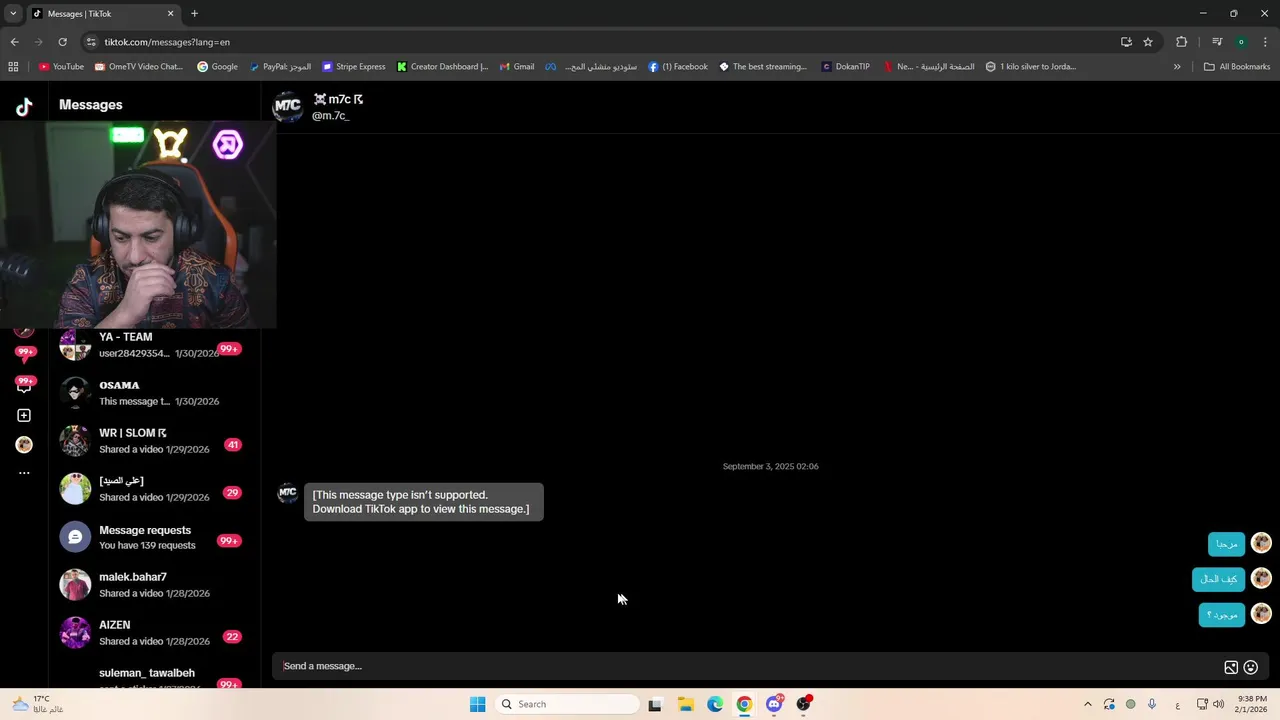The height and width of the screenshot is (720, 1280).
Task: Open a new browser tab
Action: (194, 14)
